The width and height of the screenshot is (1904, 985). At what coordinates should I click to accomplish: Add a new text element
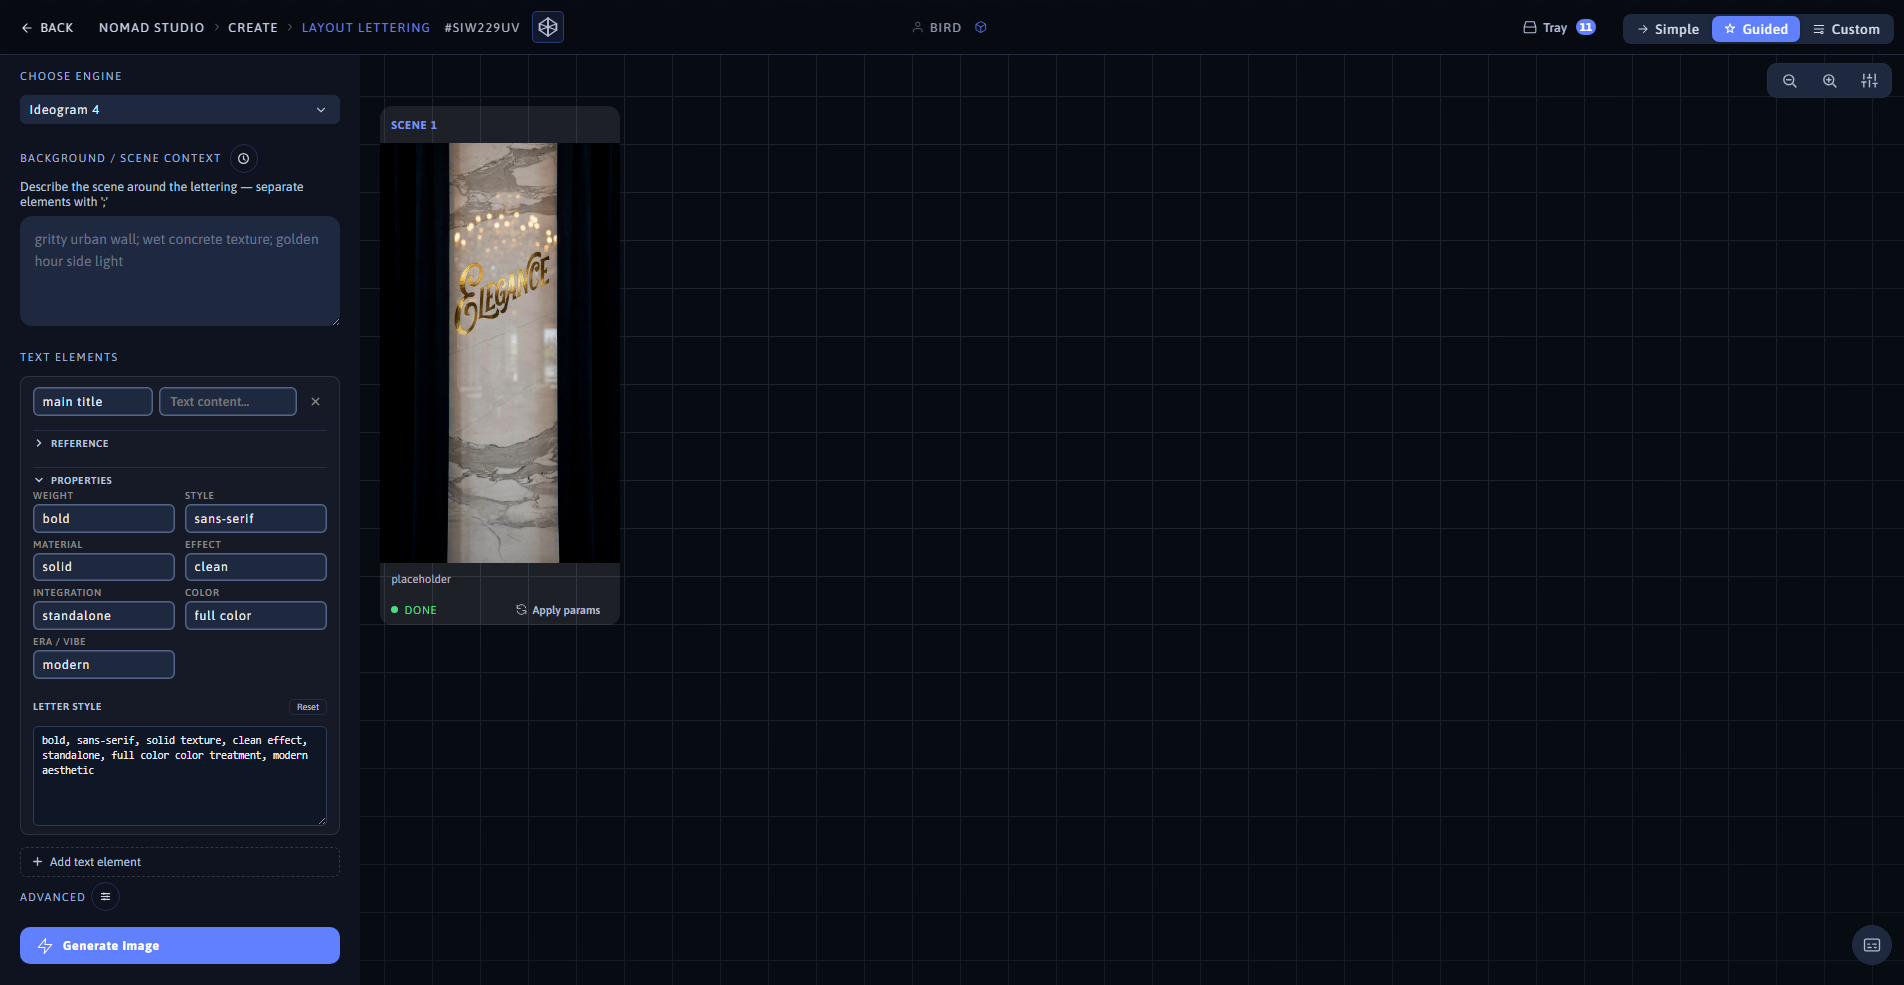[180, 862]
